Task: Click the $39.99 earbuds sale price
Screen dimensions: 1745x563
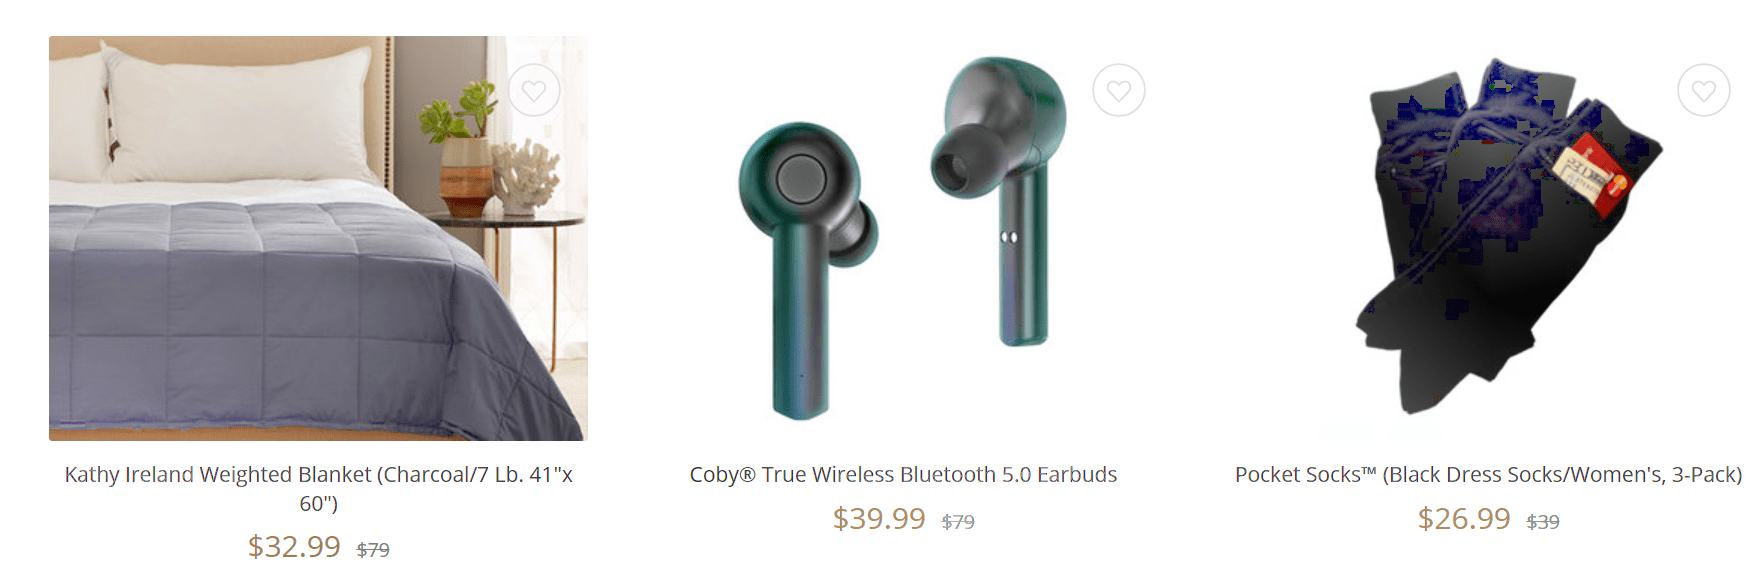Action: (879, 518)
